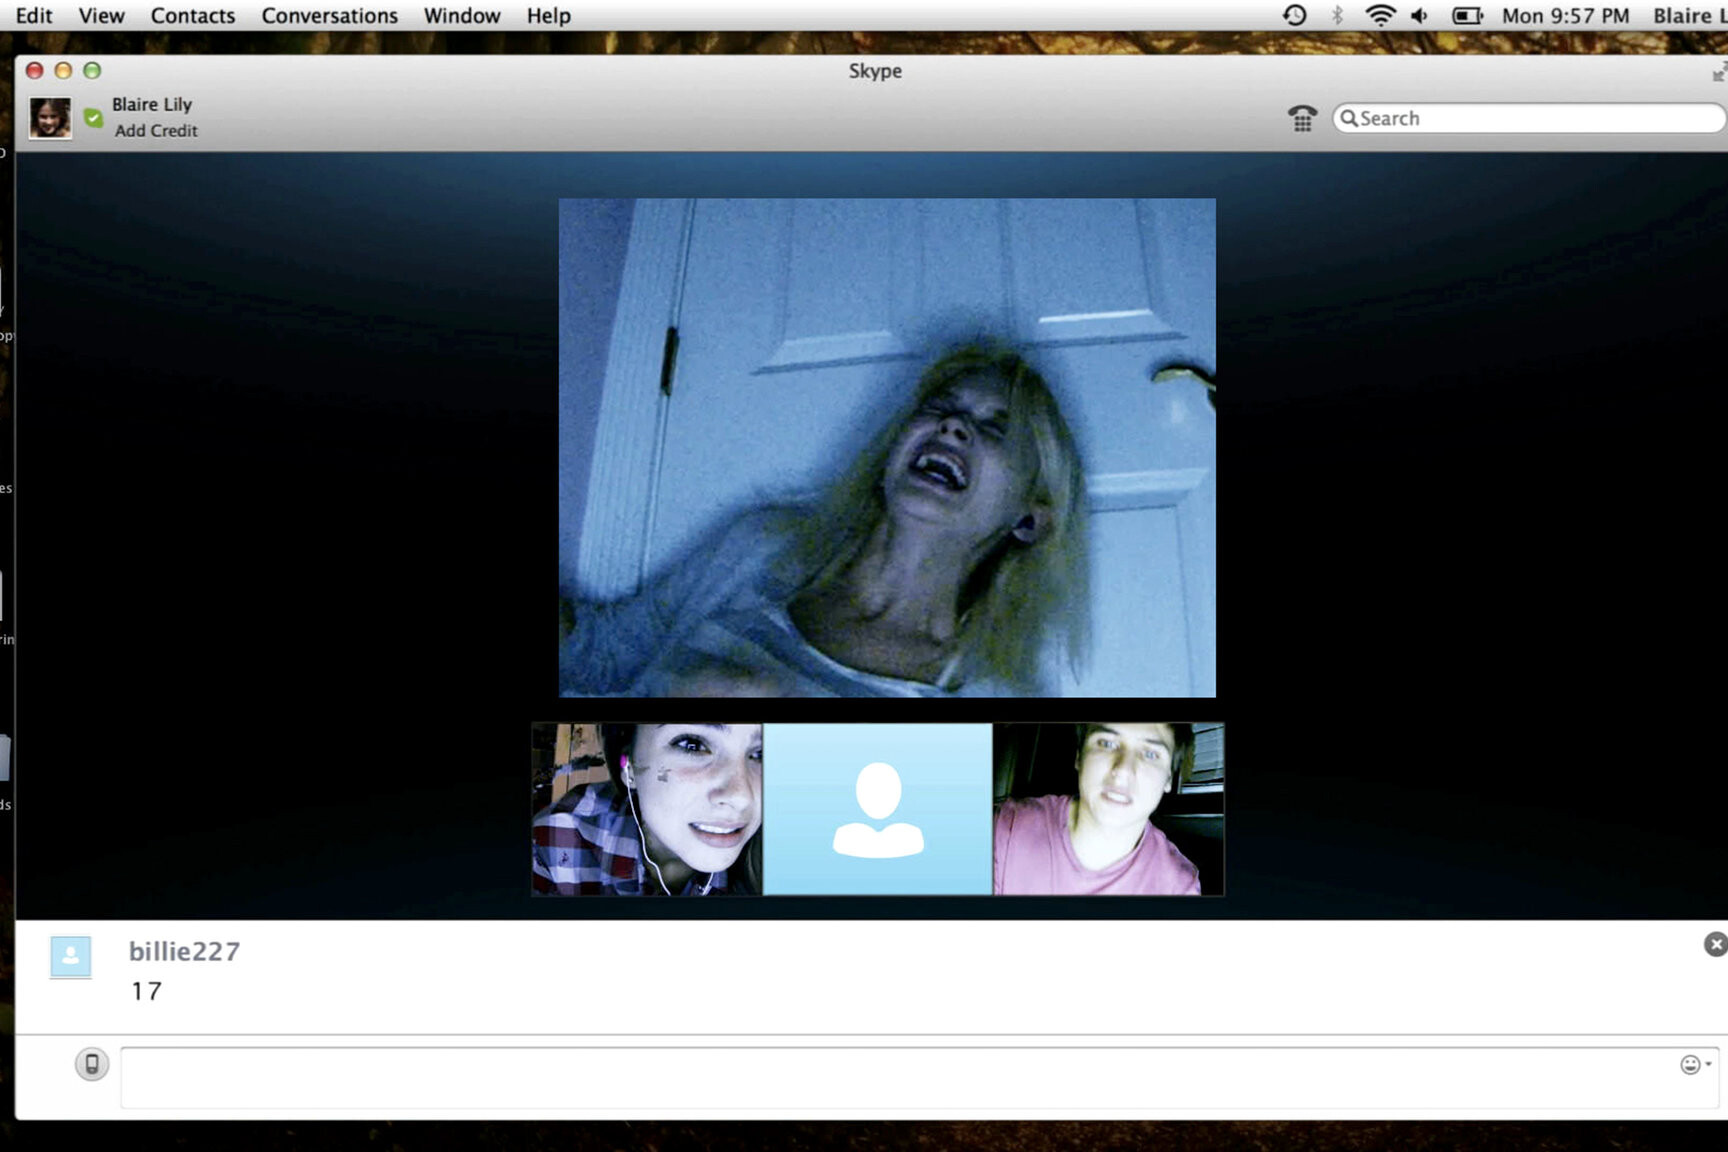Toggle Skype window full screen arrows

[x=1719, y=72]
